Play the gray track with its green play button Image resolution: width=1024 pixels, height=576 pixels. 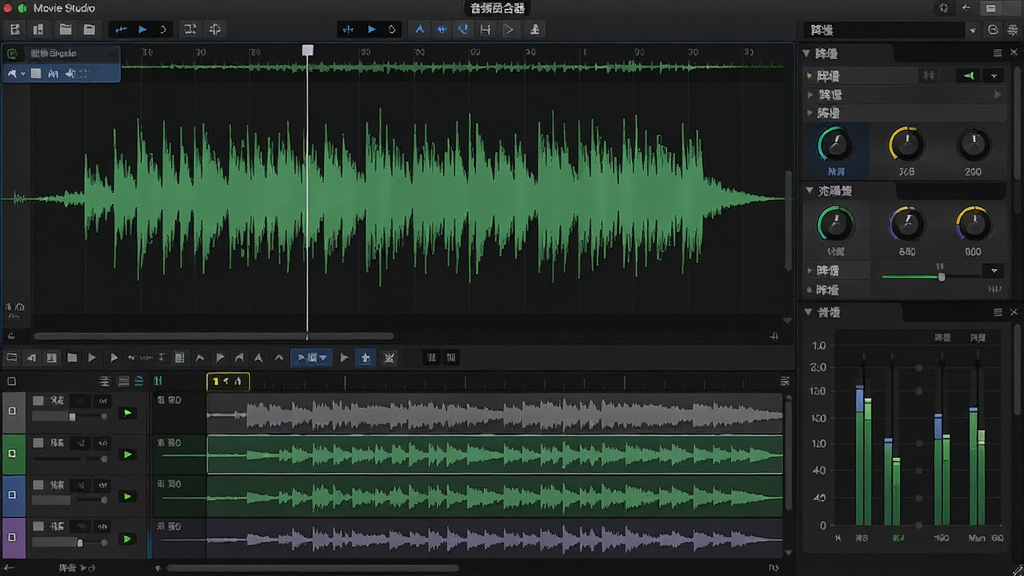point(128,413)
